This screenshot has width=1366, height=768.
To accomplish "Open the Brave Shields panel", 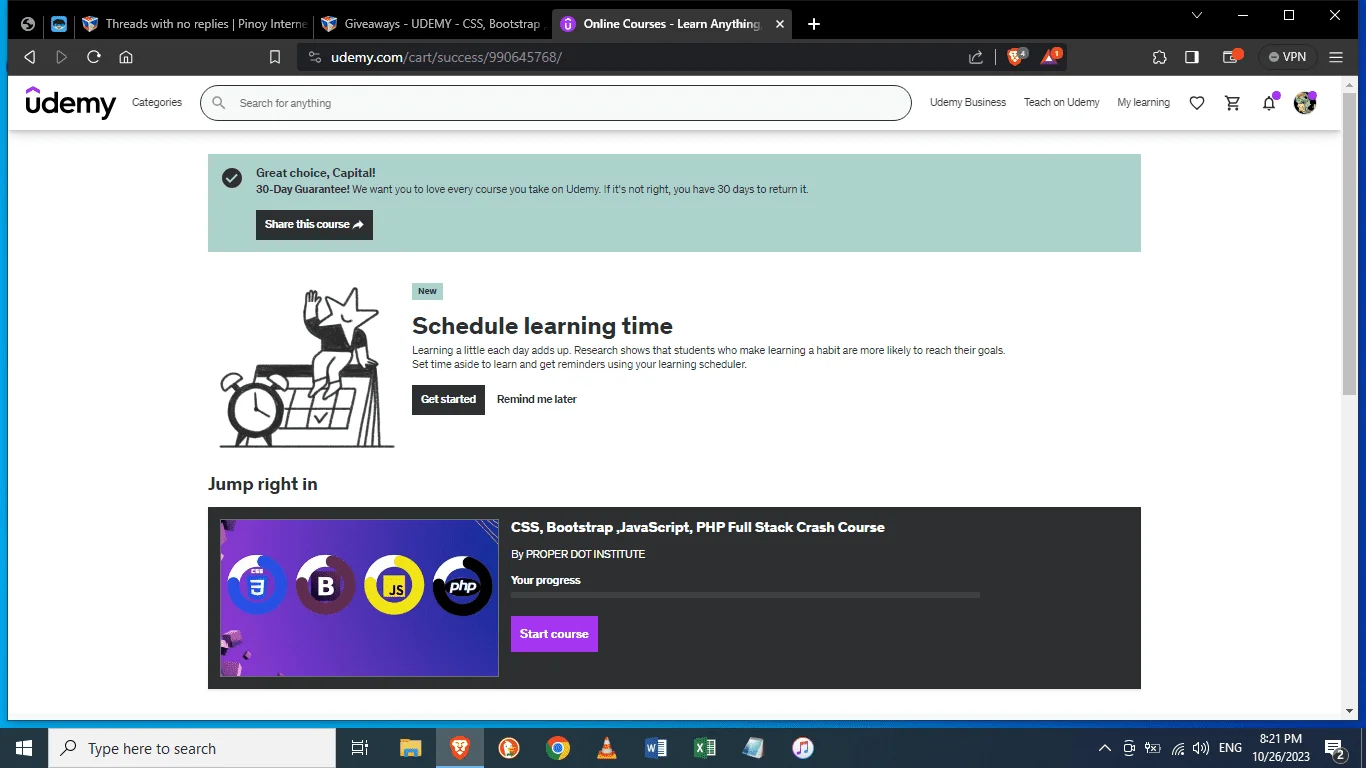I will 1016,57.
